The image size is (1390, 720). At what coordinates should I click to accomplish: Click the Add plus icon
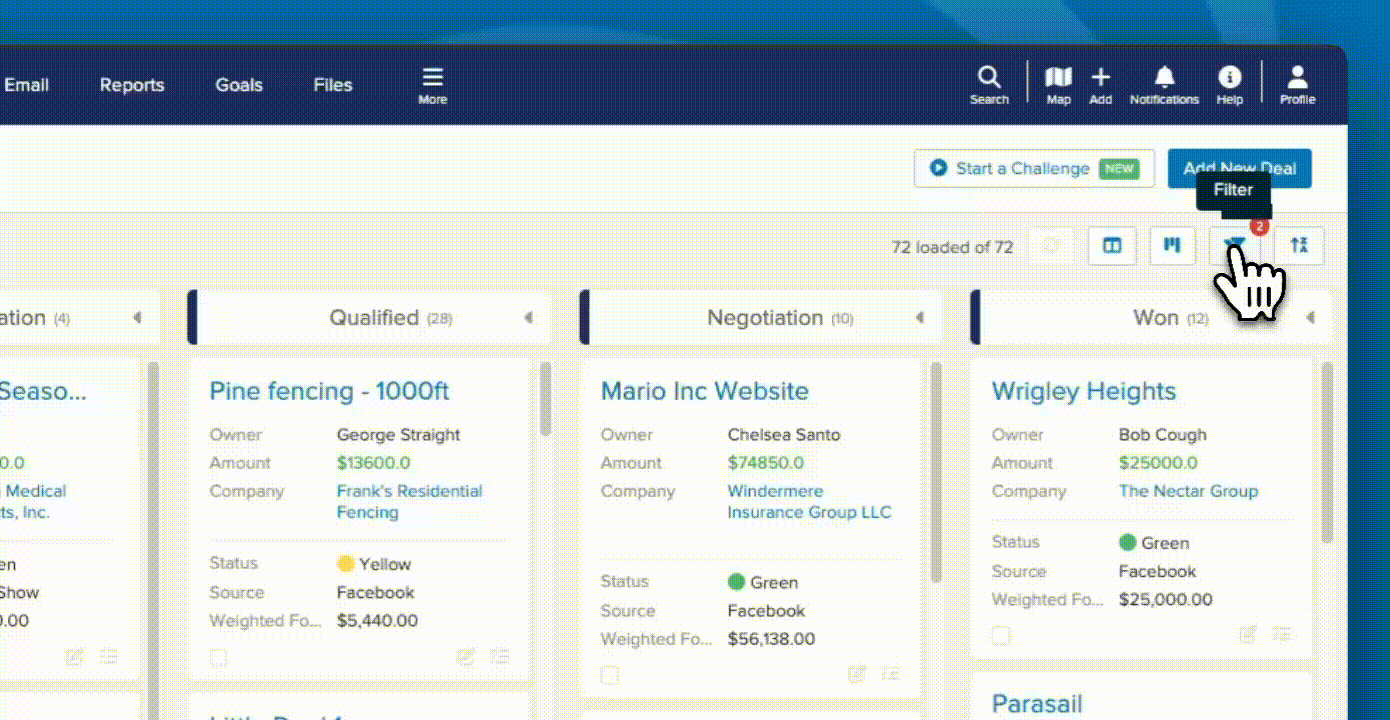click(1100, 85)
